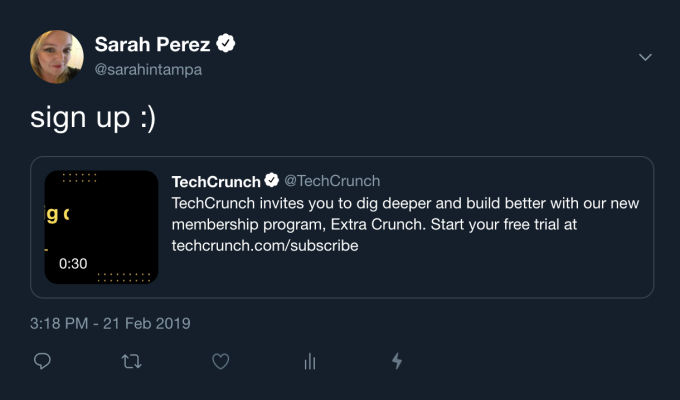Open the TechCrunch account name
This screenshot has width=680, height=400.
coord(216,181)
